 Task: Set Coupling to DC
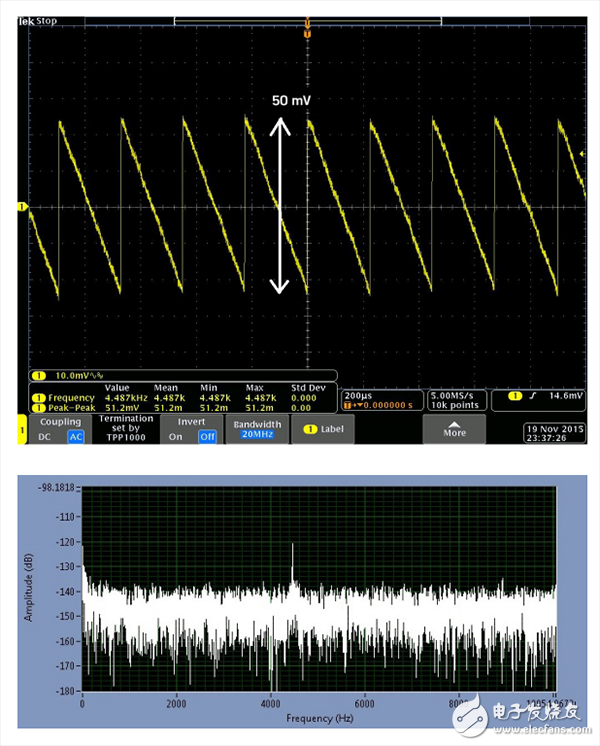[x=46, y=437]
